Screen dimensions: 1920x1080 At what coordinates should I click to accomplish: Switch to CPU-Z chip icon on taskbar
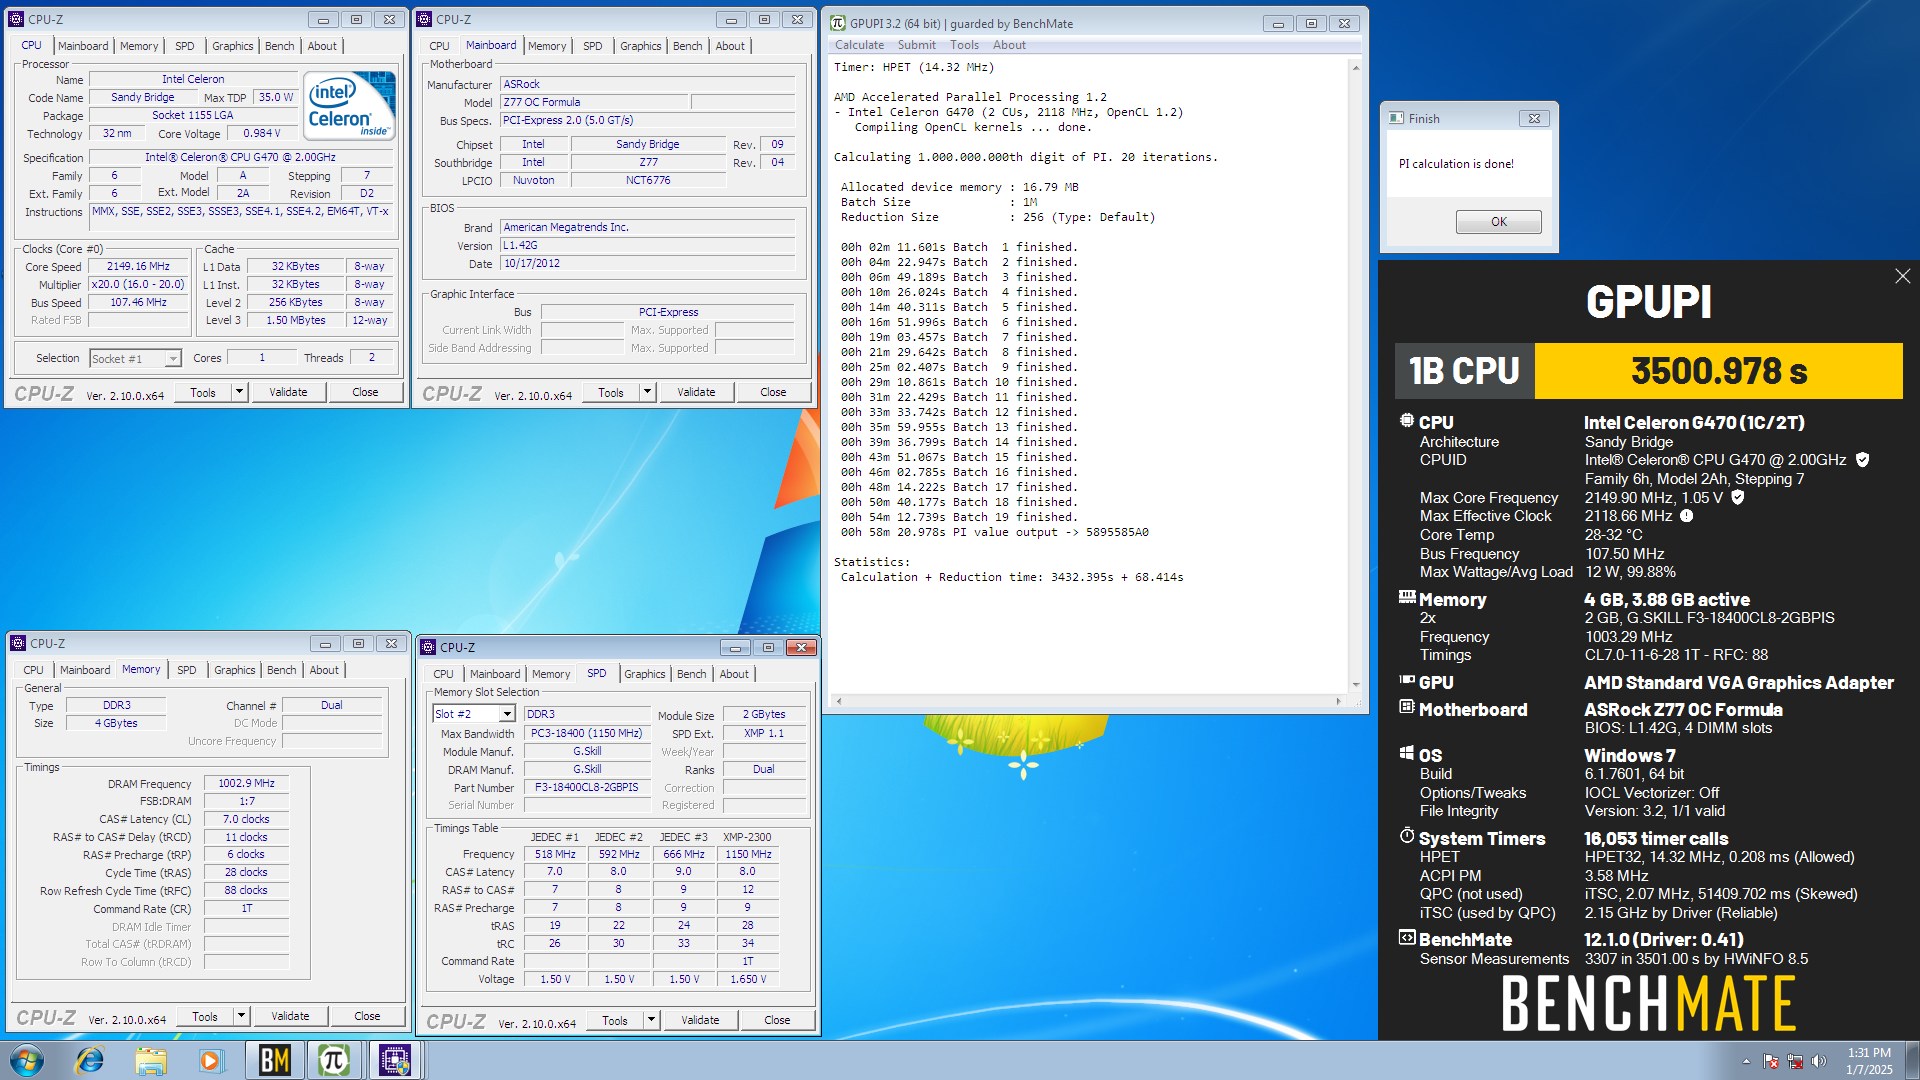[x=395, y=1060]
